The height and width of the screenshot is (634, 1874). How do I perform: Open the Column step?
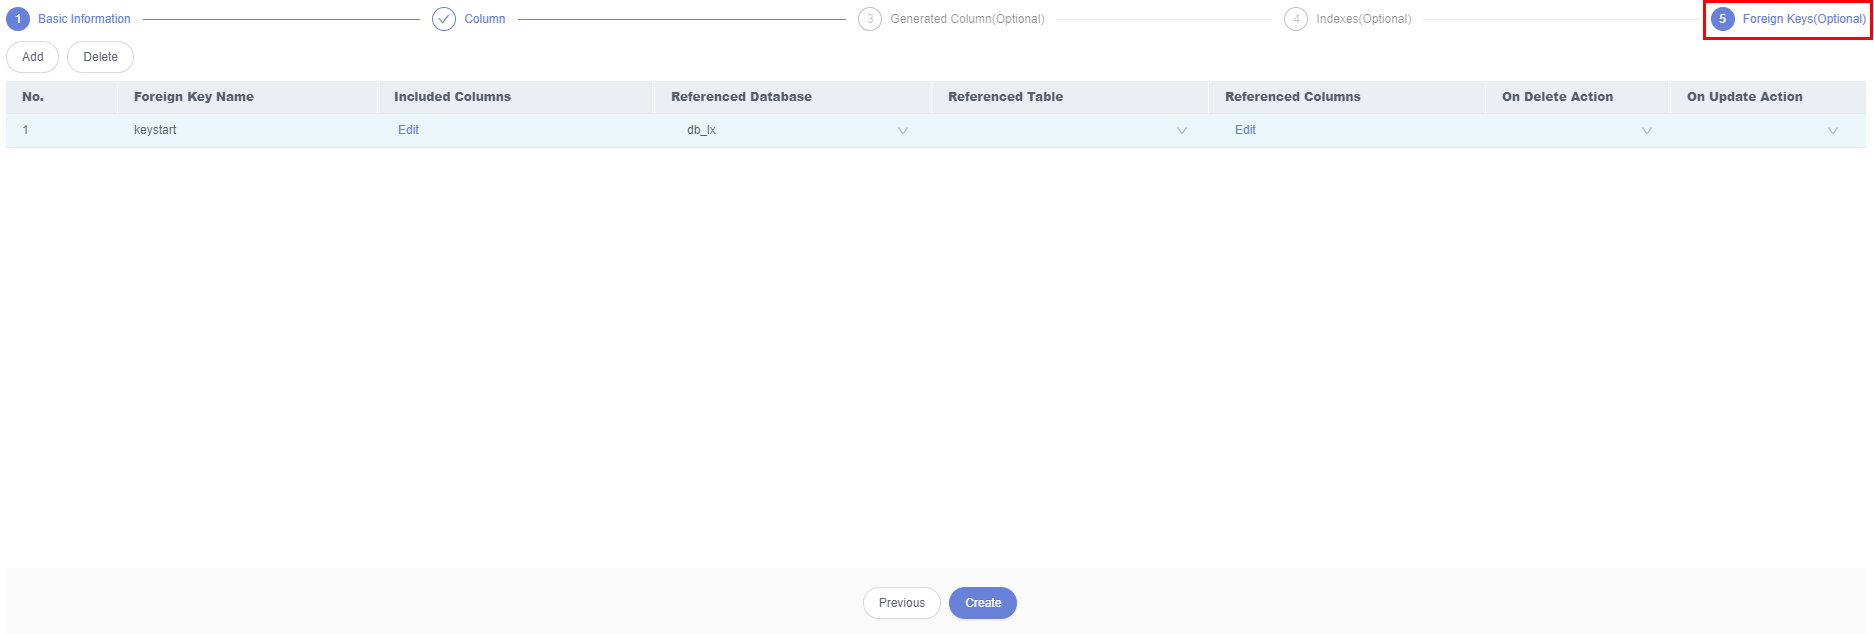click(x=484, y=19)
